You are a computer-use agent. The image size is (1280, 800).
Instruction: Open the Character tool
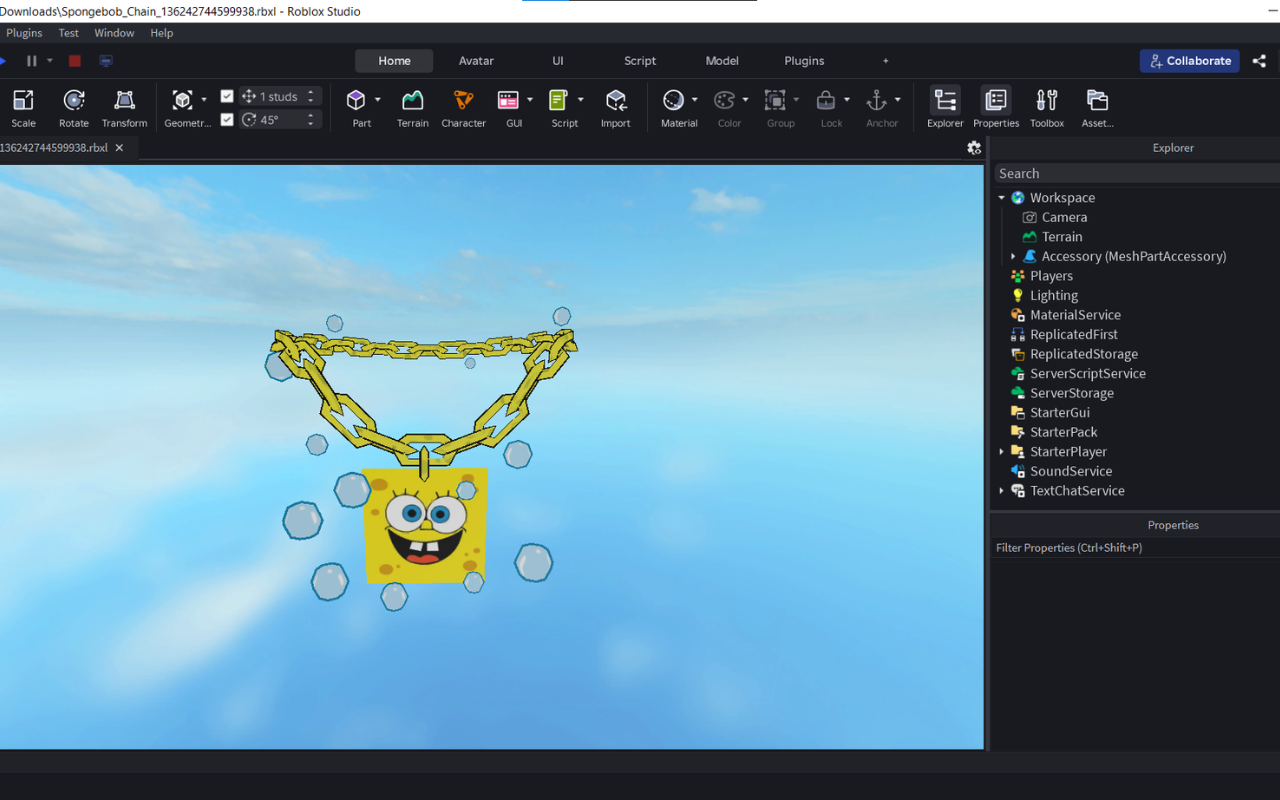[463, 108]
